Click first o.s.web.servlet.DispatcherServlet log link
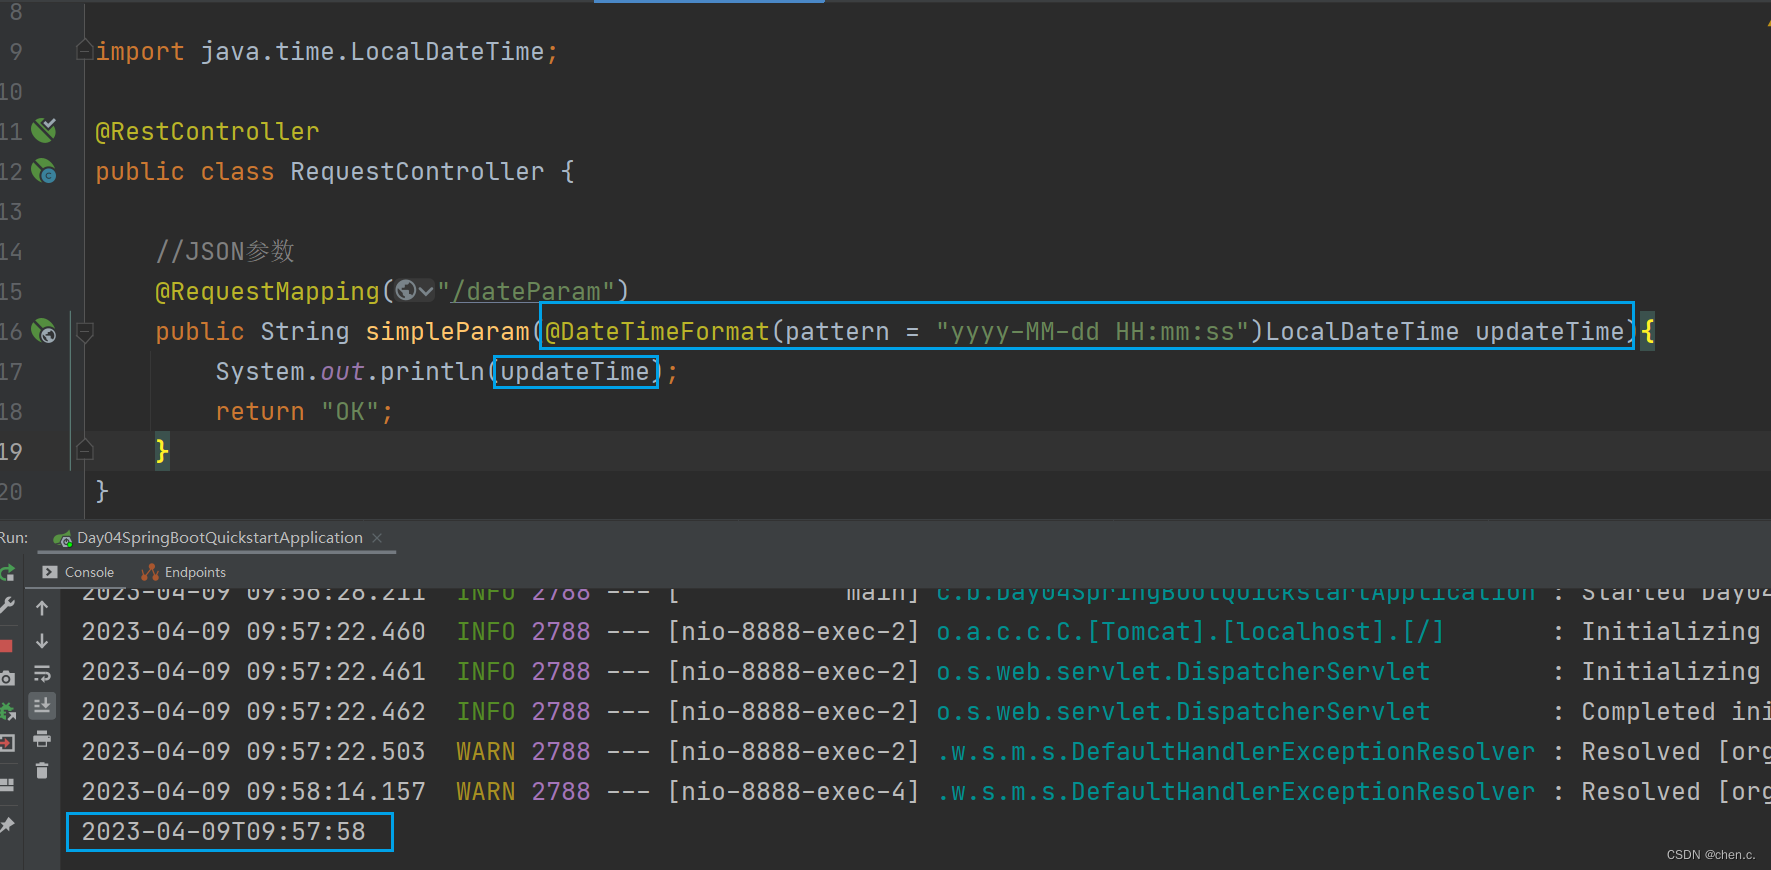 coord(1183,672)
